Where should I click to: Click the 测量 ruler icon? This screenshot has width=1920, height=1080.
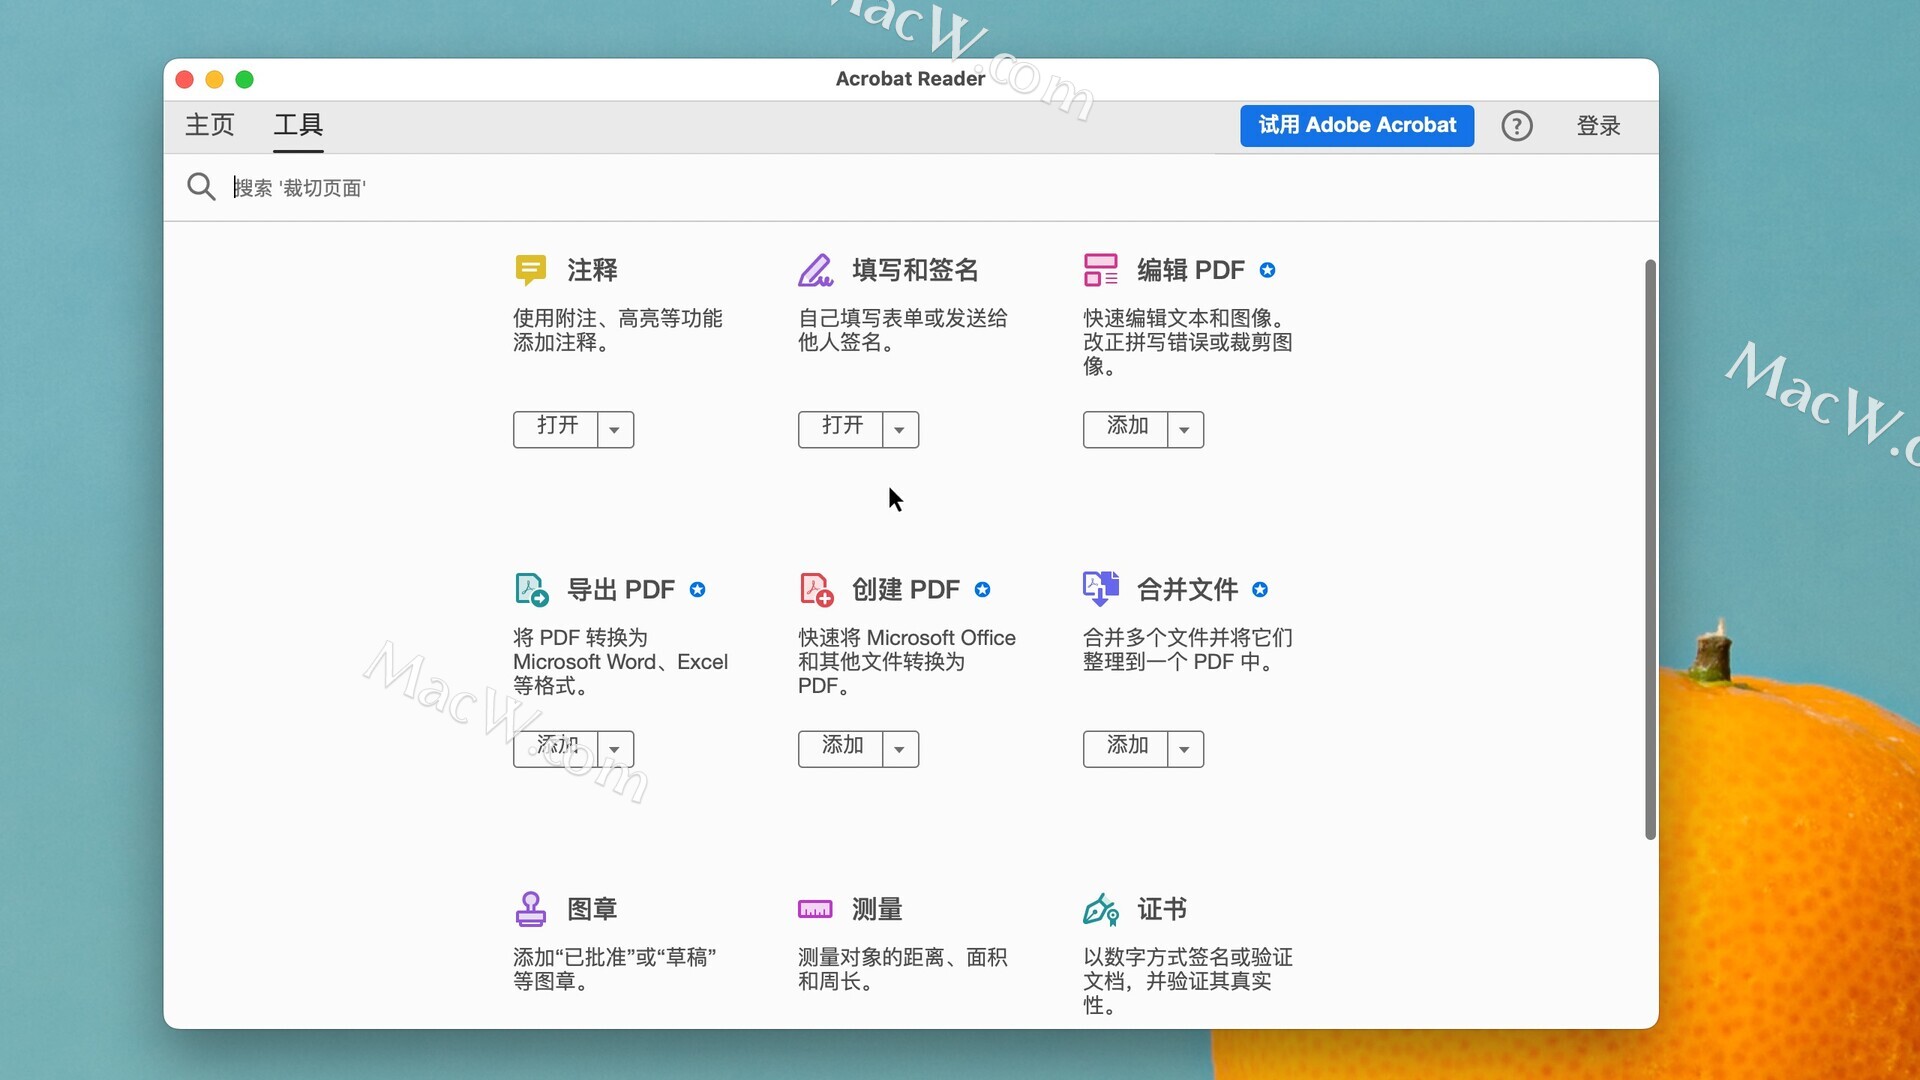coord(815,909)
